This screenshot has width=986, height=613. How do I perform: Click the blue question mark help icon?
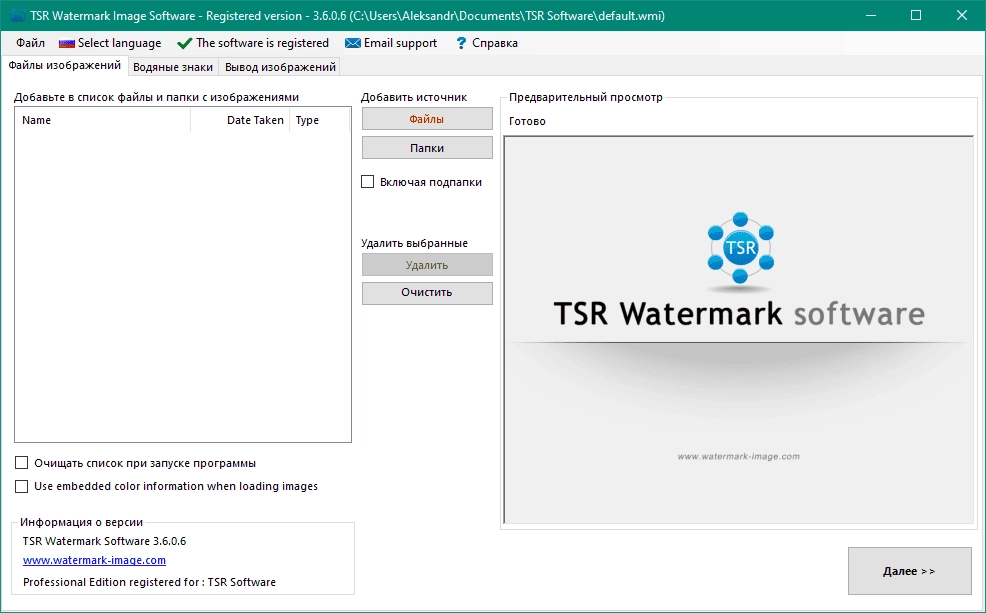pos(461,43)
